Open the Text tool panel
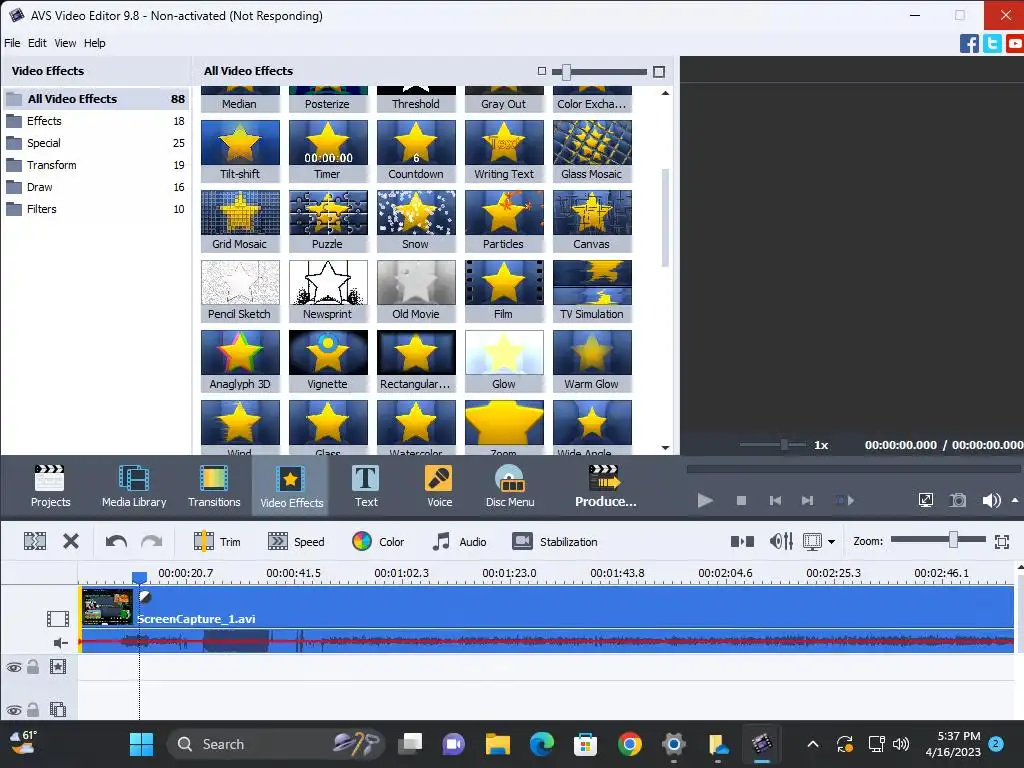The width and height of the screenshot is (1024, 768). (366, 486)
